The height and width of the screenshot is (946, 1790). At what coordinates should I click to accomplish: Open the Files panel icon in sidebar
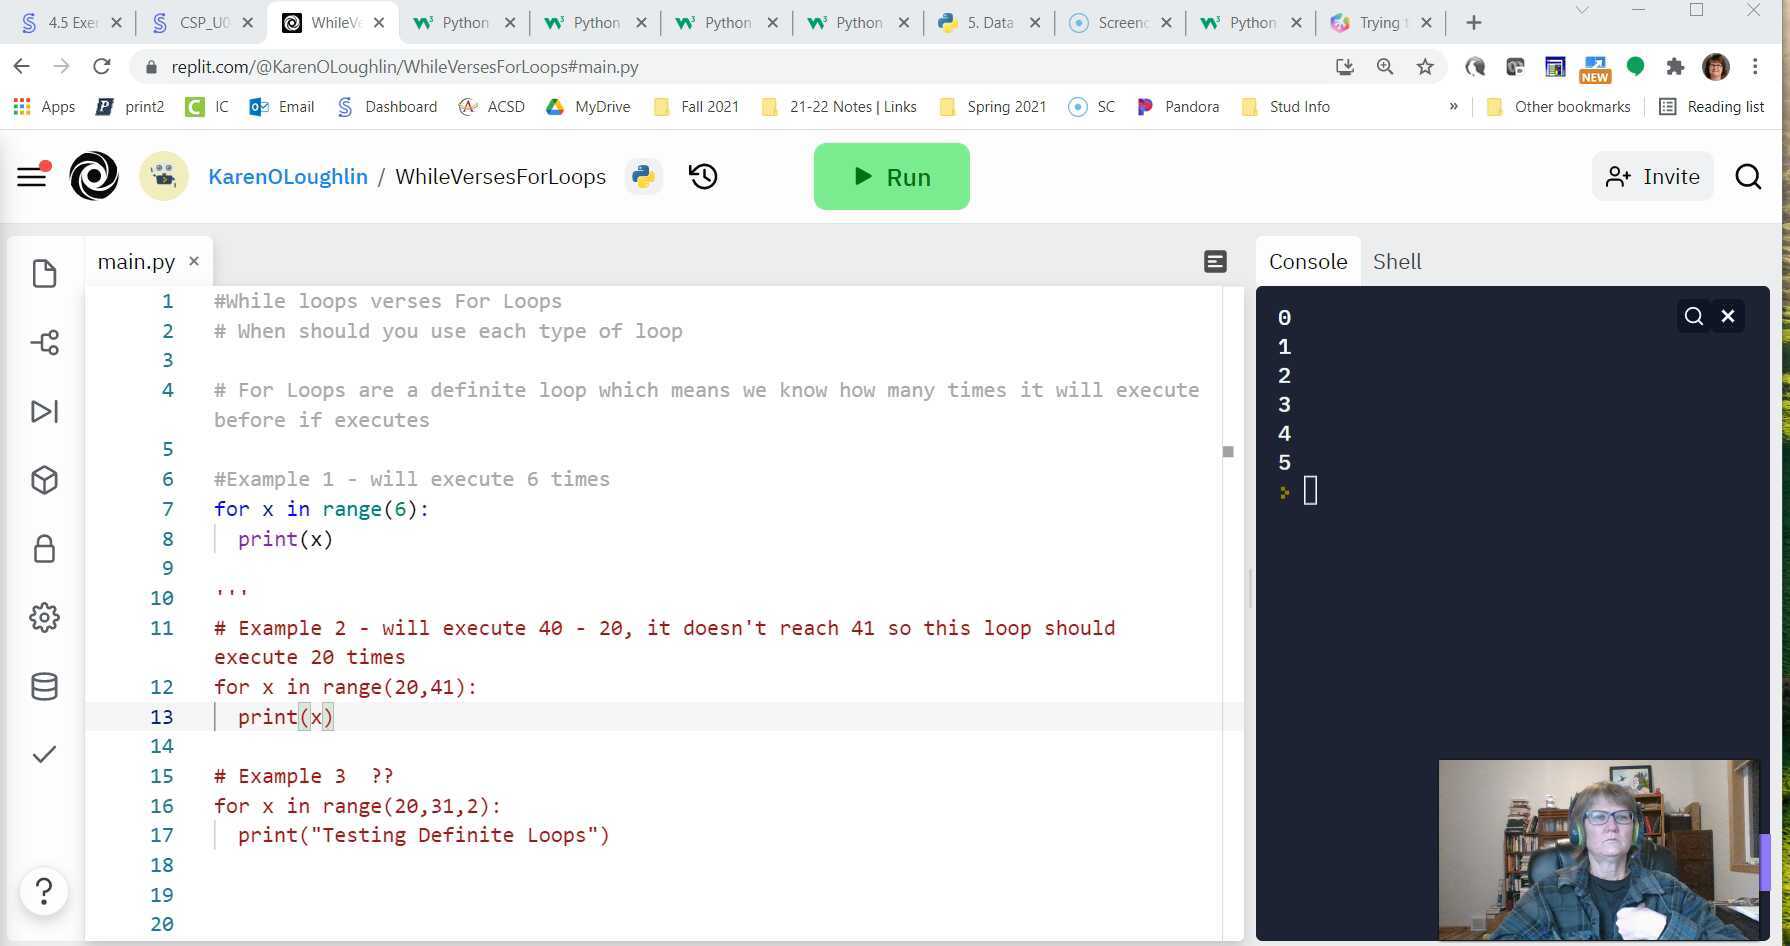click(44, 274)
